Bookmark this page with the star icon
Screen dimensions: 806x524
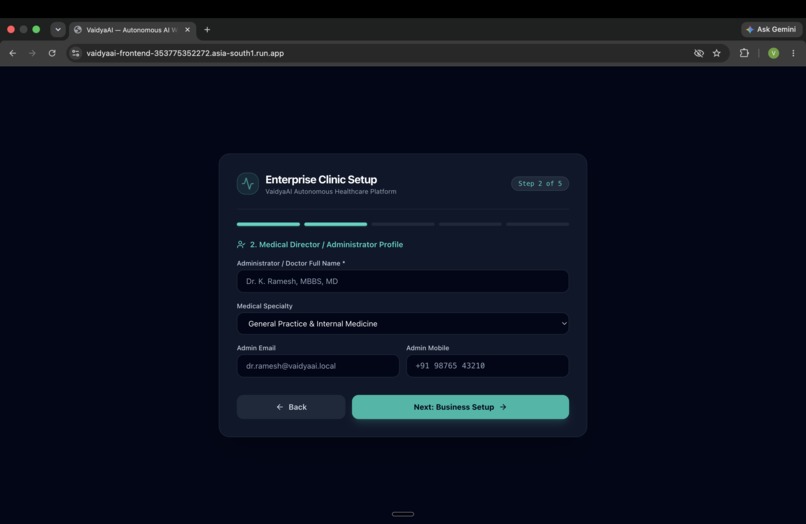pyautogui.click(x=717, y=53)
